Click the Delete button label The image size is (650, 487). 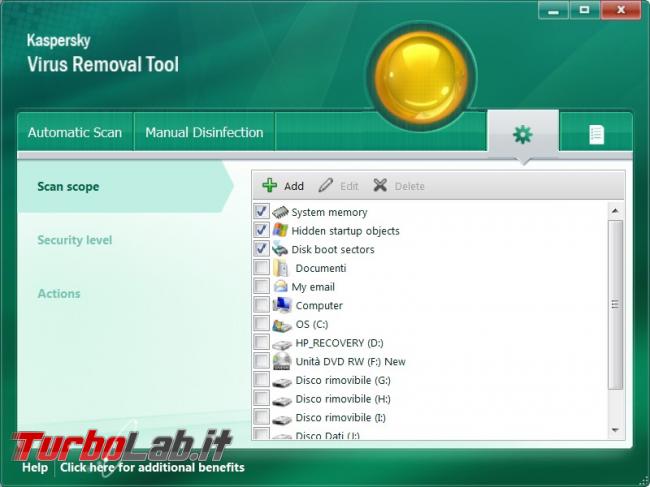tap(410, 186)
